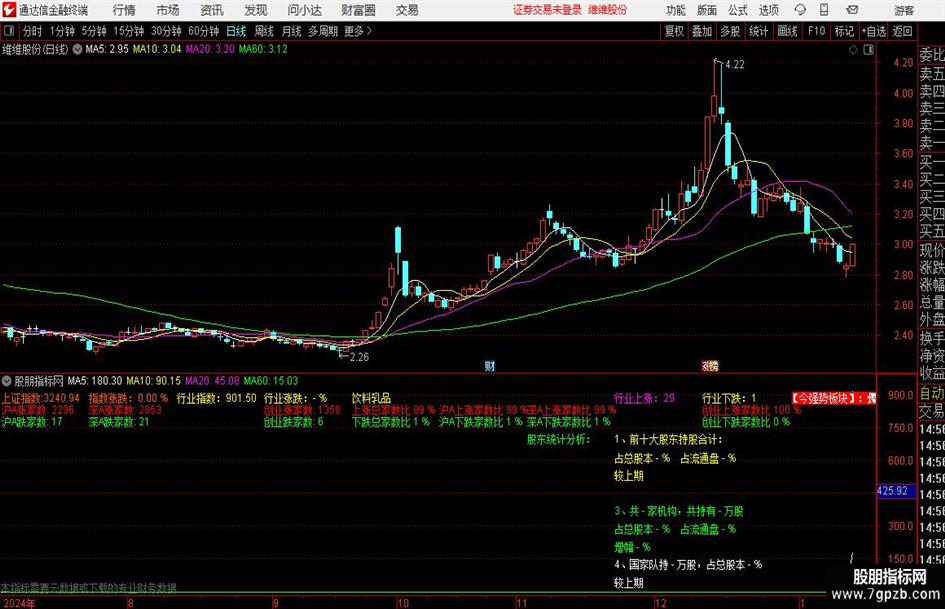The height and width of the screenshot is (609, 945).
Task: Click the 画线 drawing tool button
Action: [787, 31]
